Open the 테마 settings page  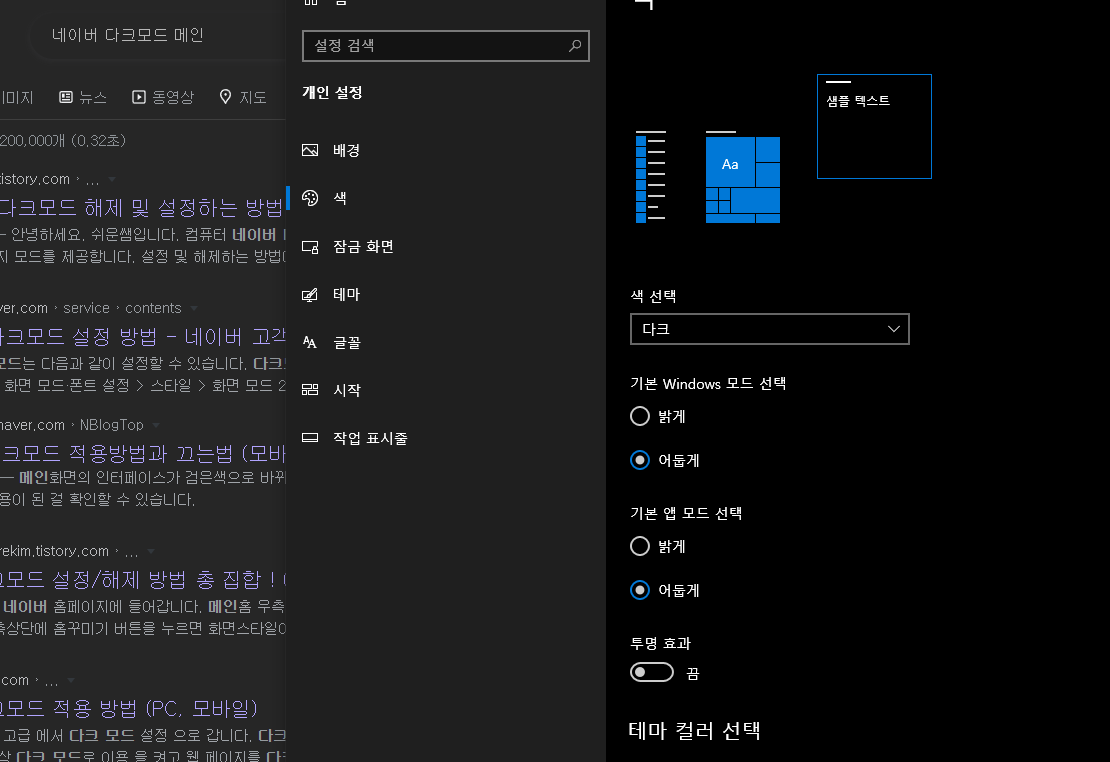446,295
